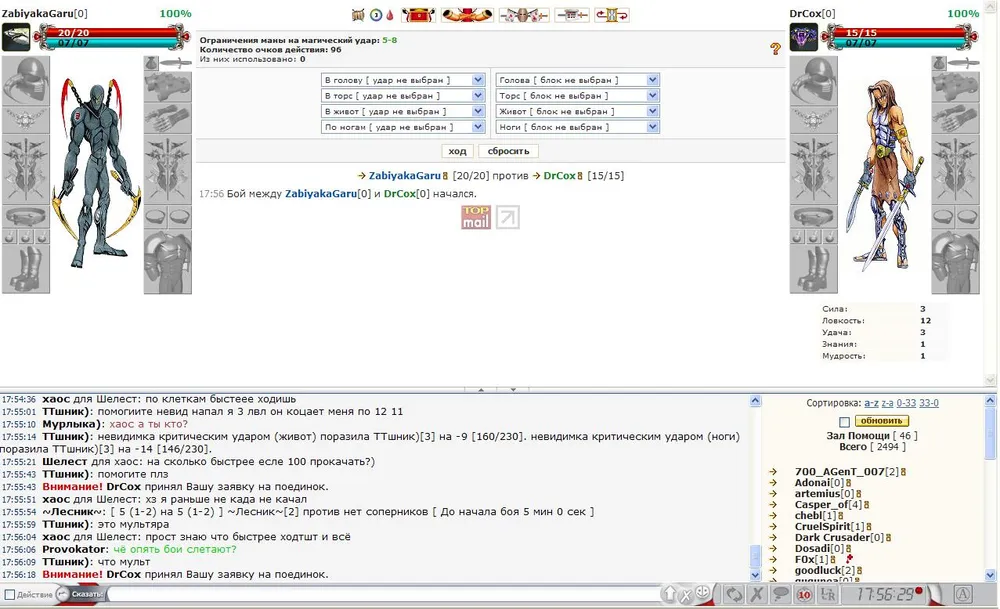Sort user list by 33-0
The height and width of the screenshot is (609, 1000).
pos(929,403)
